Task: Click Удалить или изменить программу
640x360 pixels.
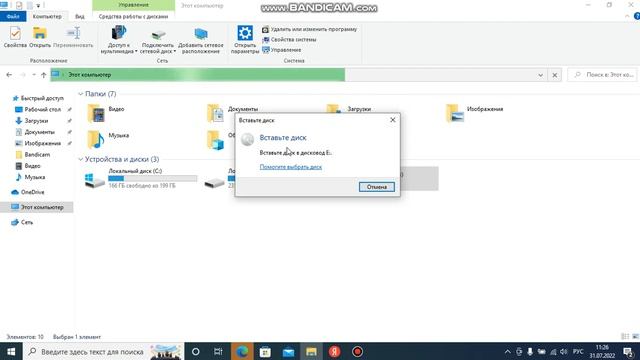Action: point(309,29)
